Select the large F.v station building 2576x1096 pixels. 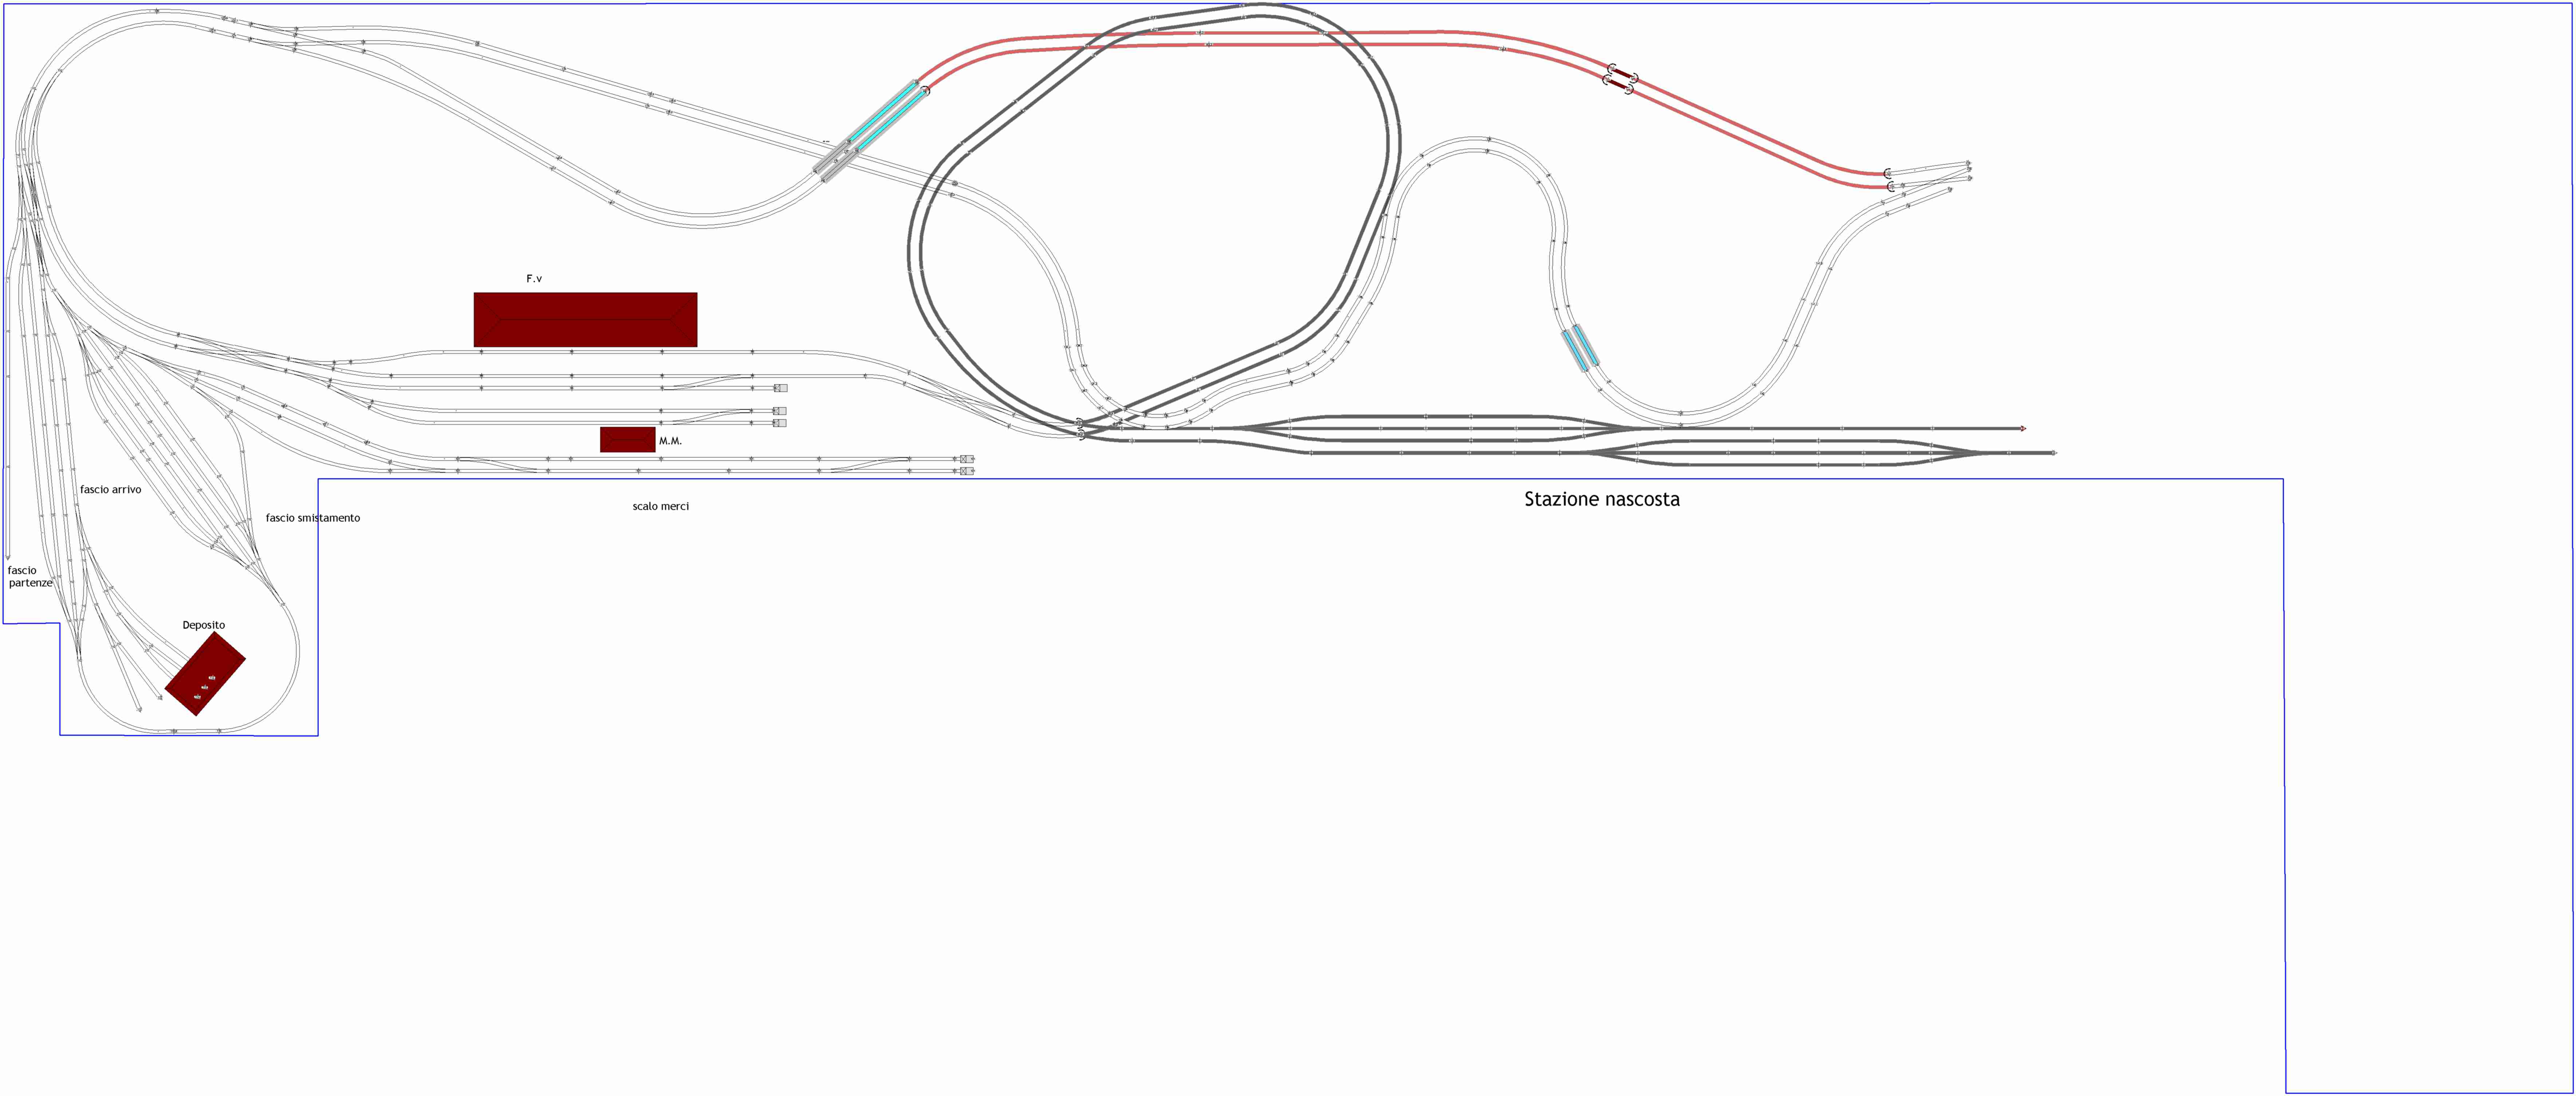(x=585, y=320)
